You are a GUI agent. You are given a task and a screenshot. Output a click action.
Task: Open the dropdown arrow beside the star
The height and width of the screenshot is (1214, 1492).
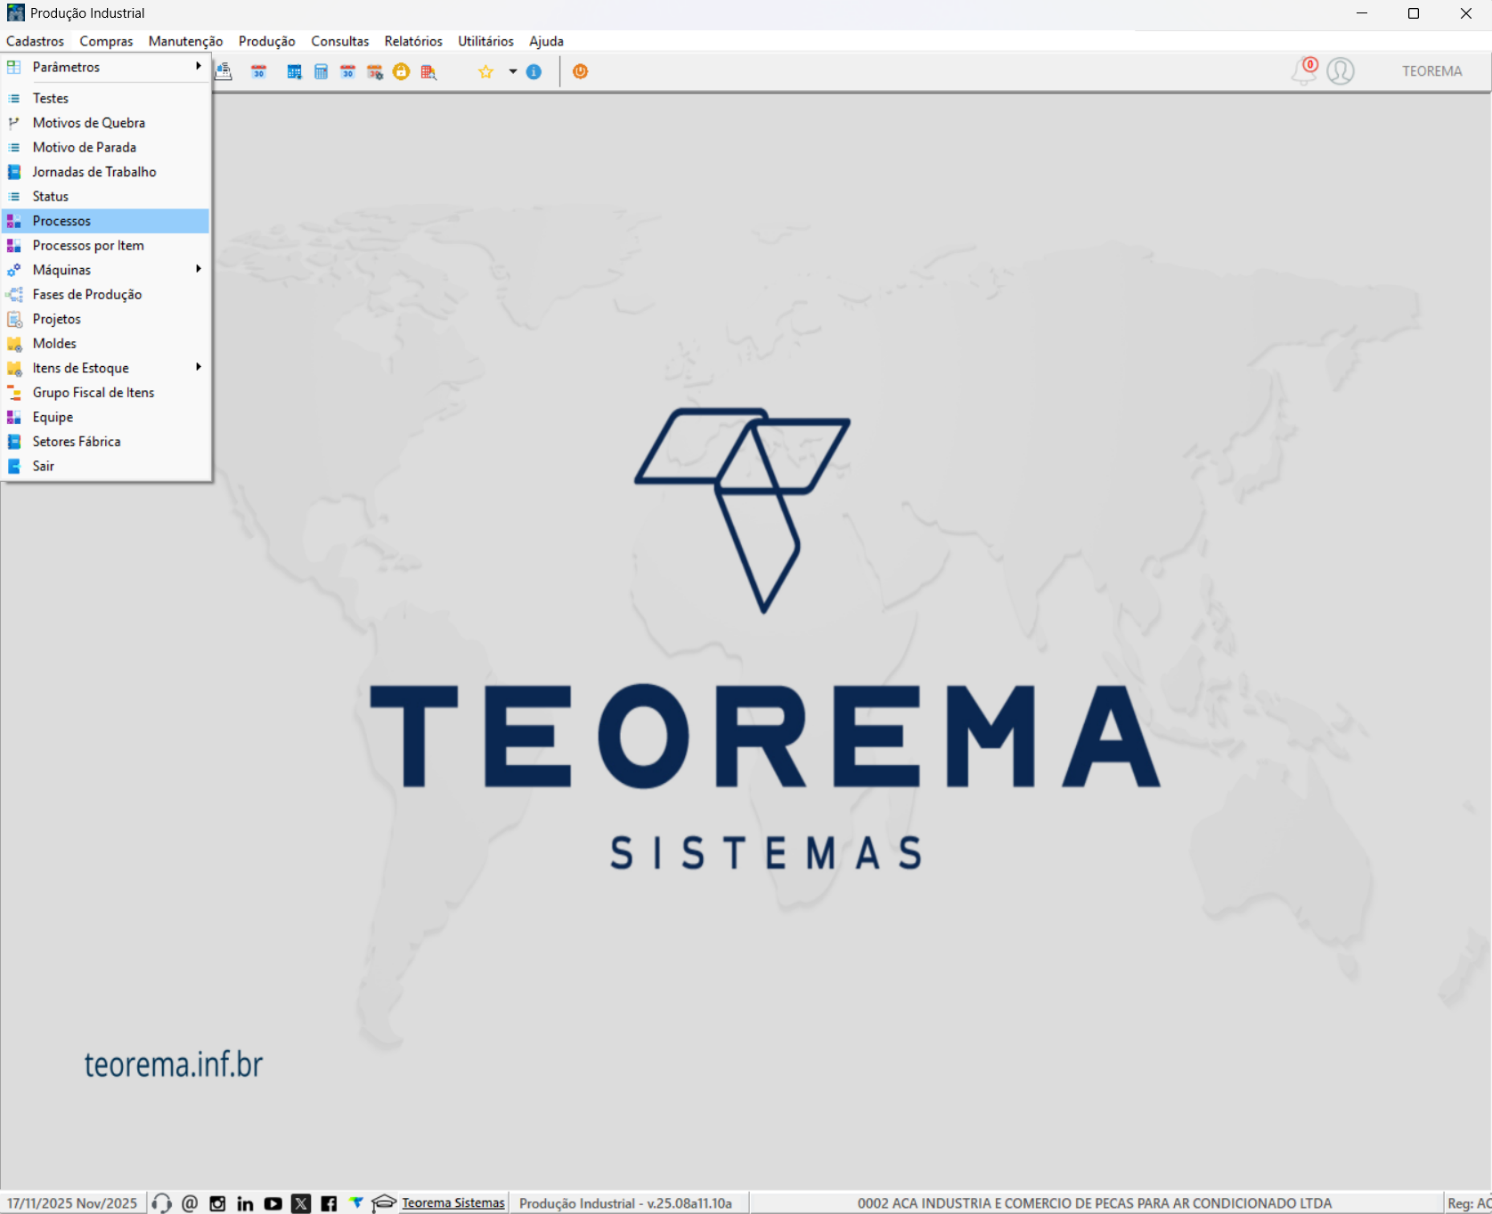point(513,72)
